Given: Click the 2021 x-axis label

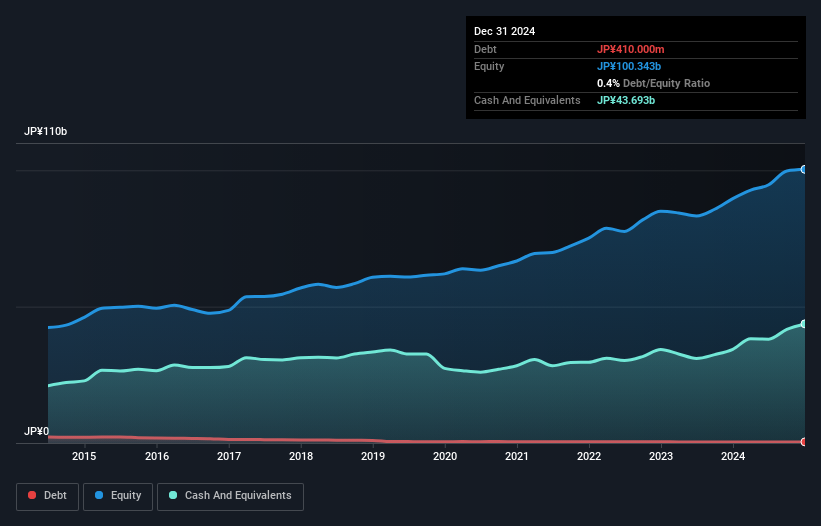Looking at the screenshot, I should point(517,456).
